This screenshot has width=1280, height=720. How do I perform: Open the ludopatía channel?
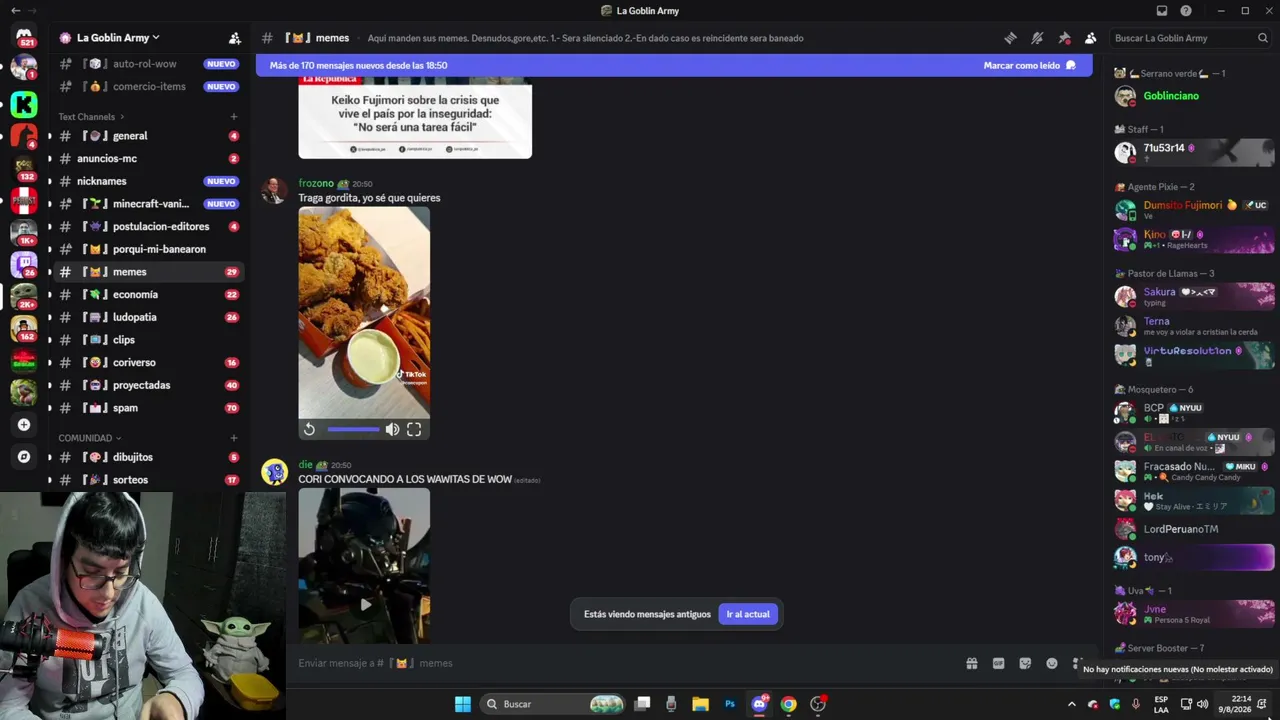tap(147, 317)
